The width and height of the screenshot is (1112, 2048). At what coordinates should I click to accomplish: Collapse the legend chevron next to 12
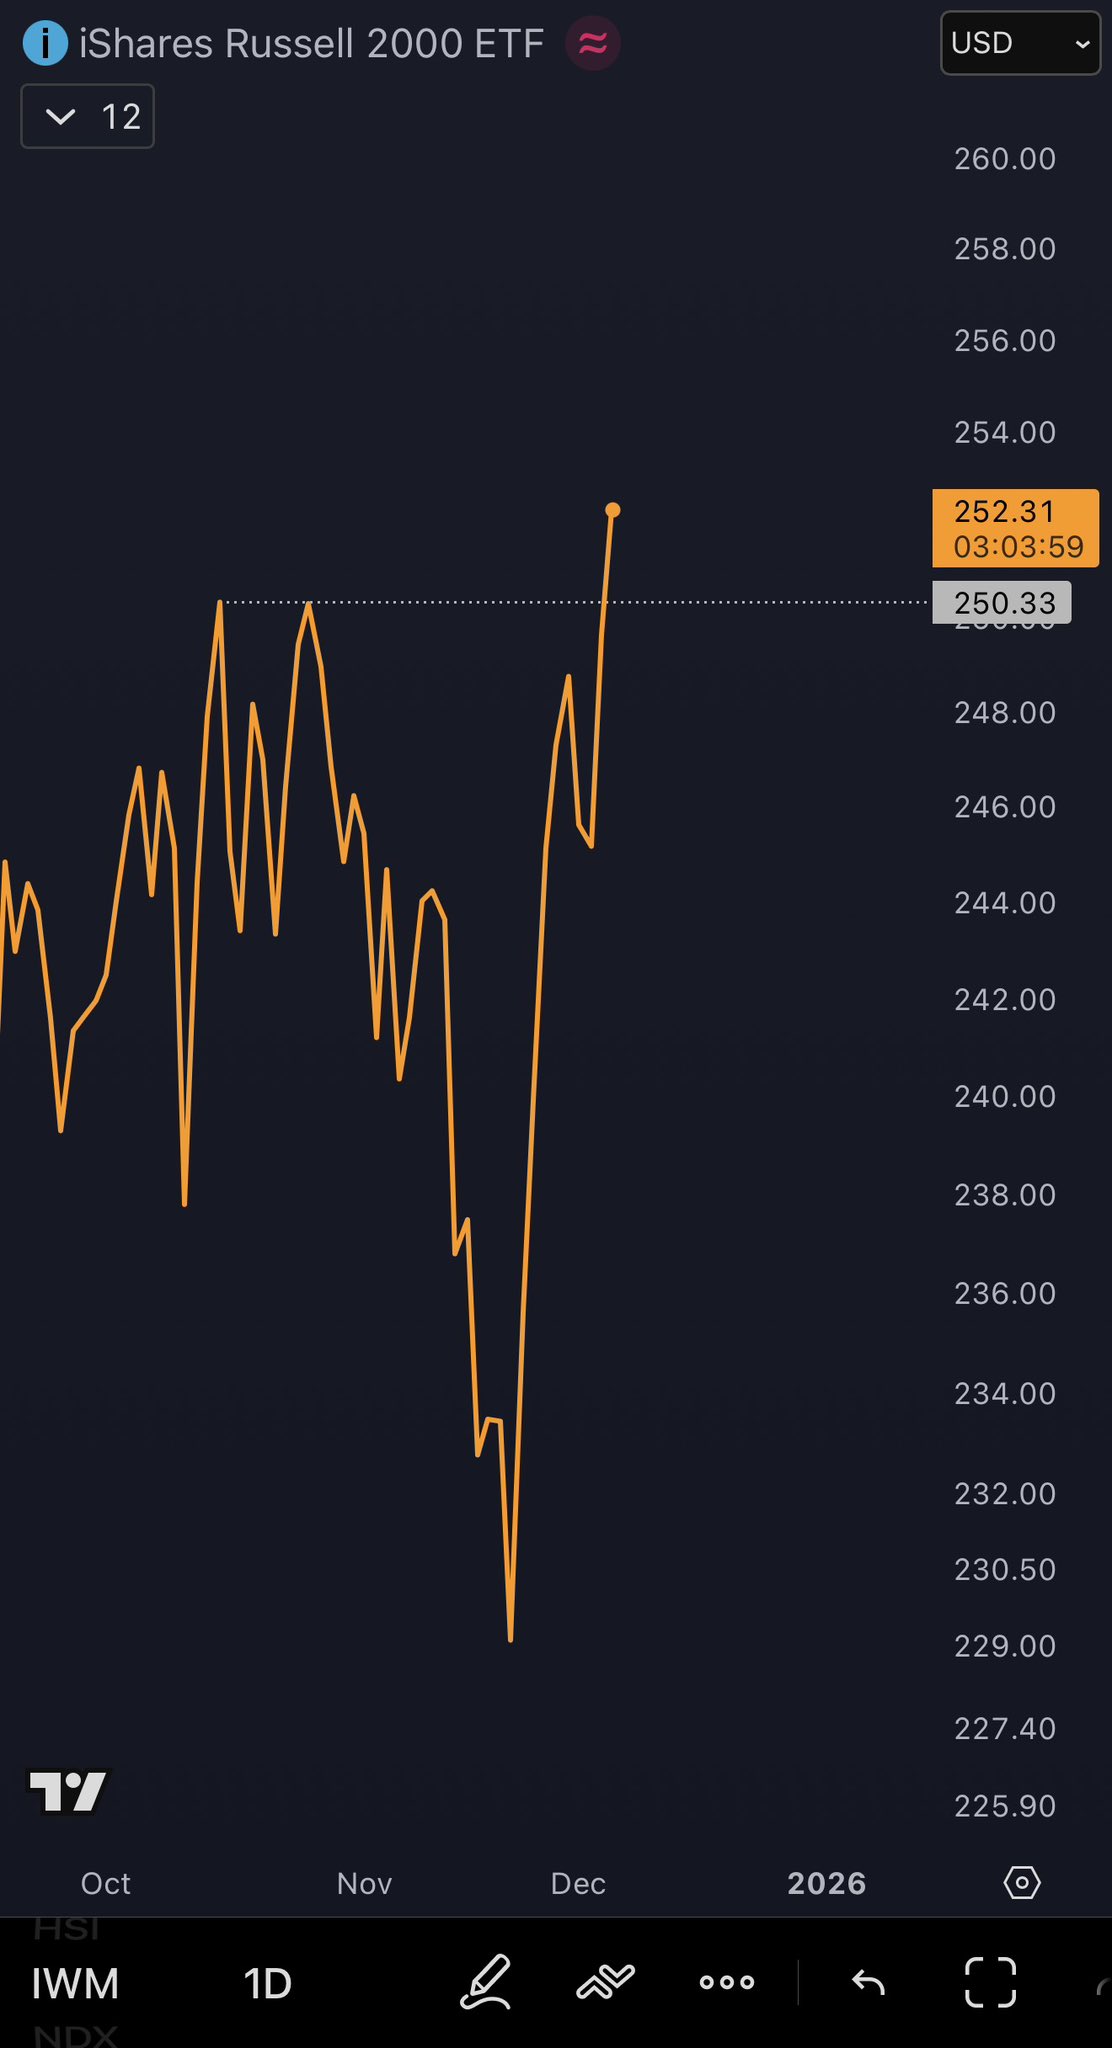61,117
